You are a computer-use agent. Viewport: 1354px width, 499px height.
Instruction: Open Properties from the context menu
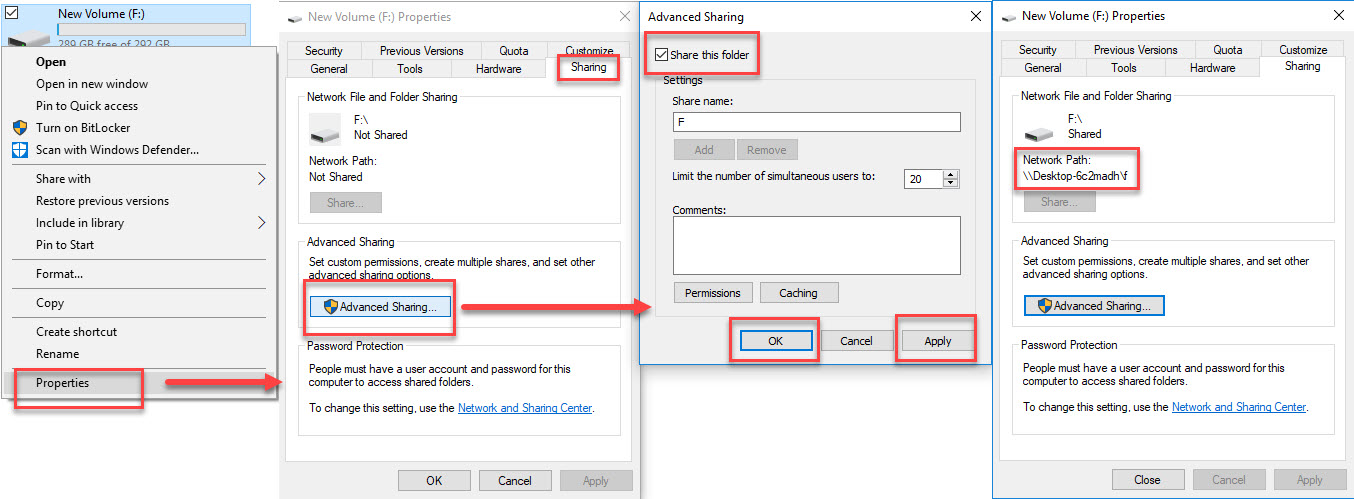62,383
